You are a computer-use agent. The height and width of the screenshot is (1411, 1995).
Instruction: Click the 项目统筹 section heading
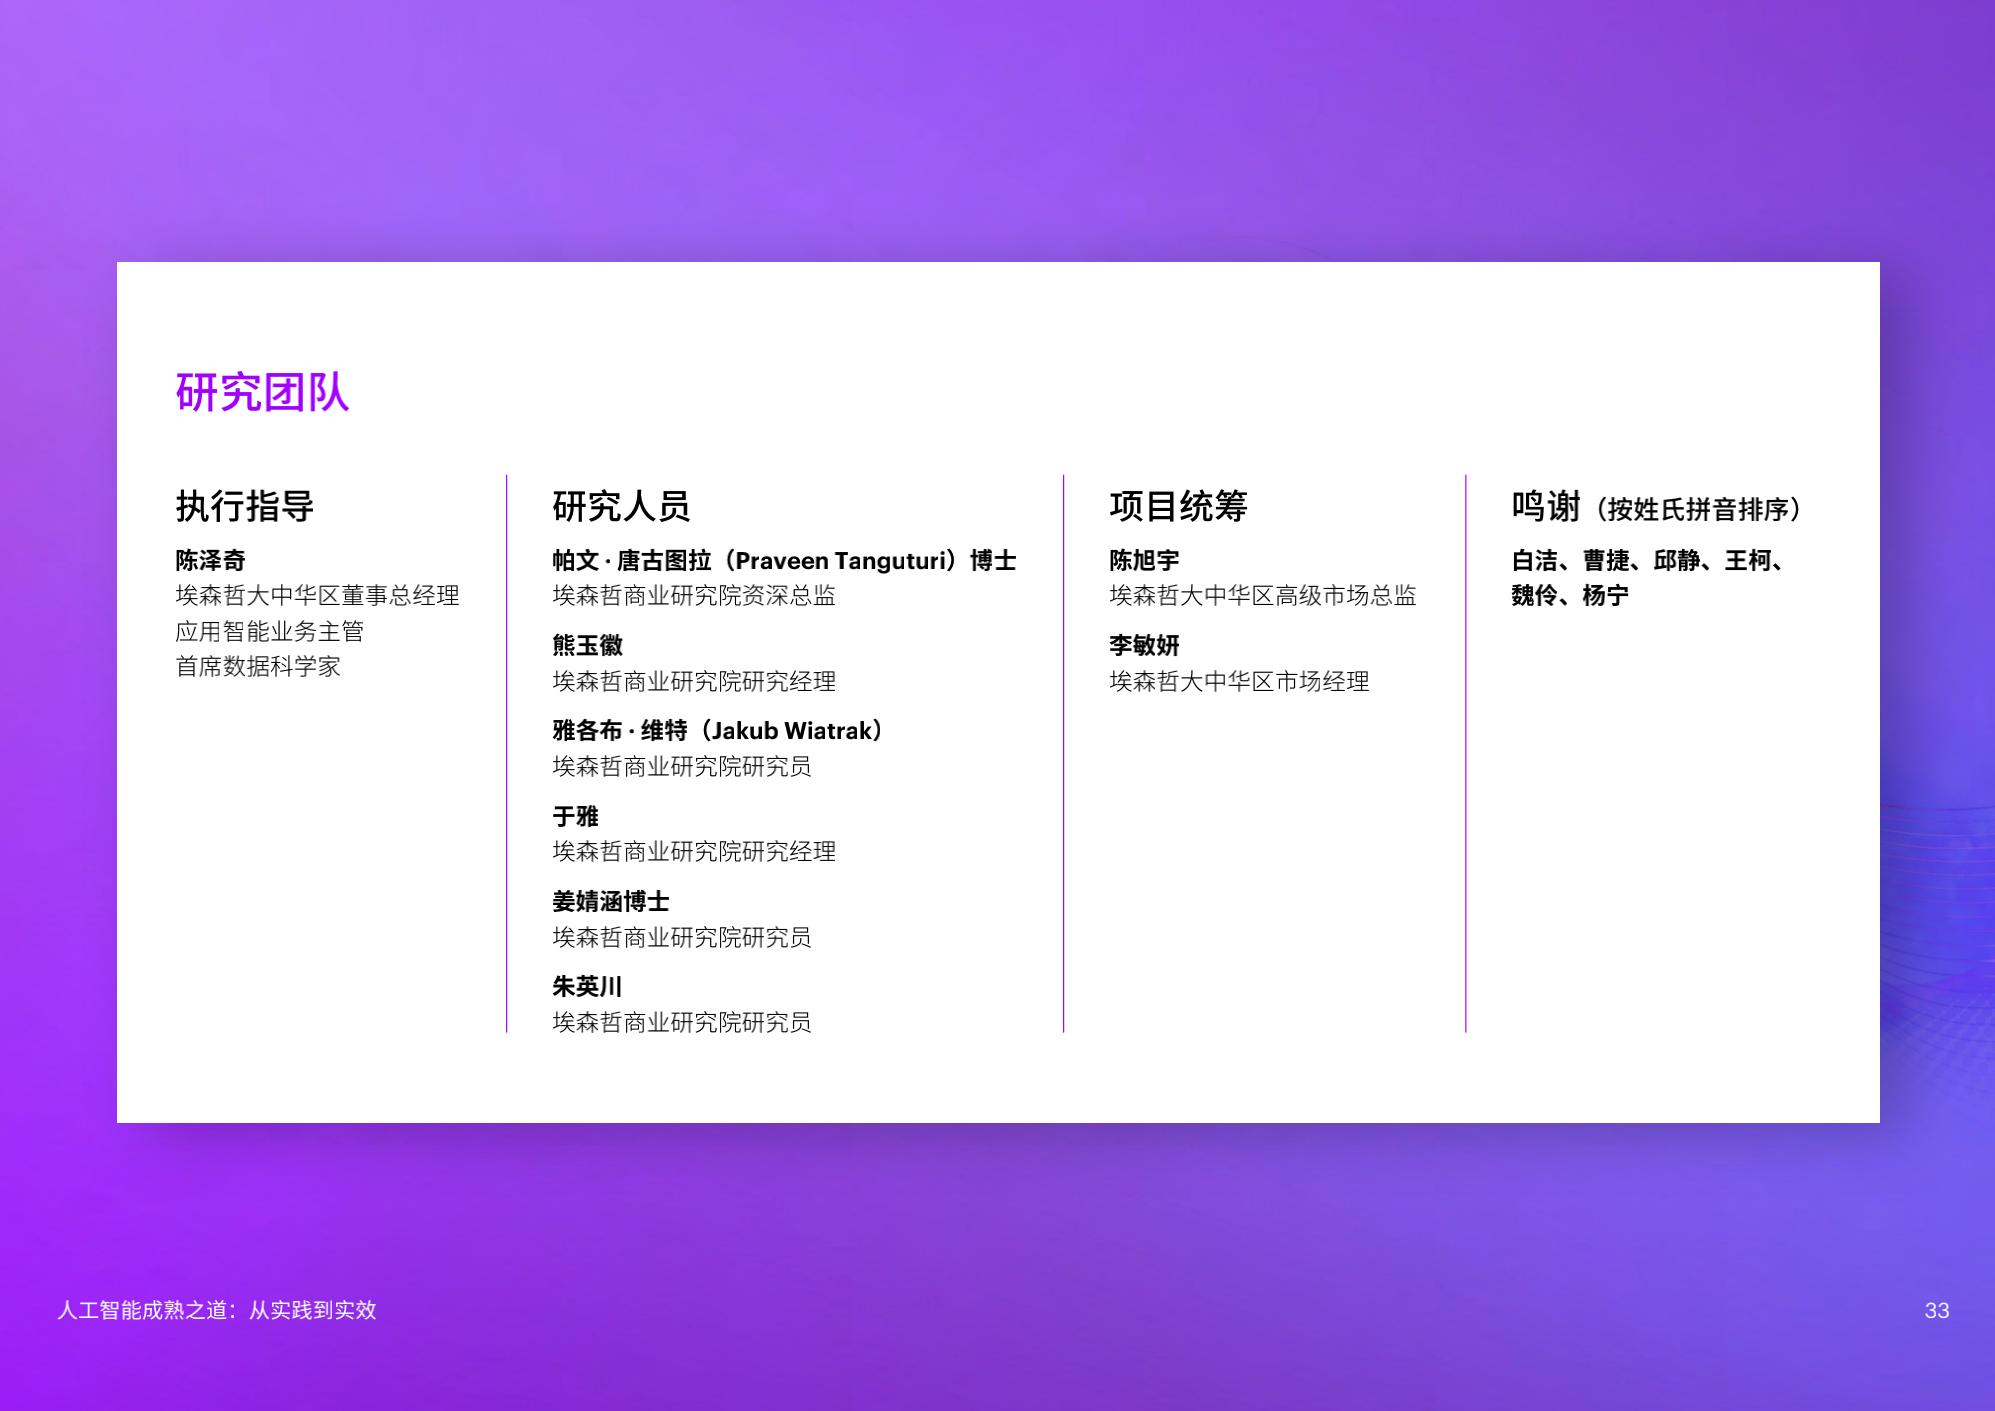pyautogui.click(x=1178, y=506)
